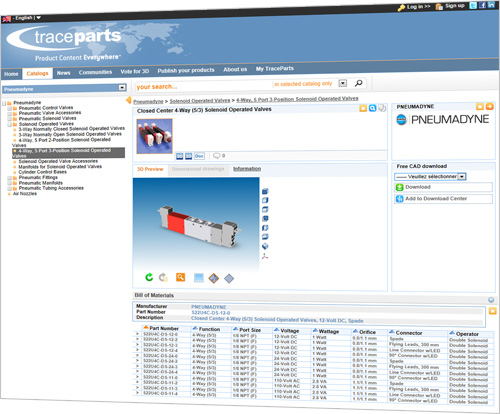
Task: Click the green rotate refresh icon in 3D viewer
Action: (149, 277)
